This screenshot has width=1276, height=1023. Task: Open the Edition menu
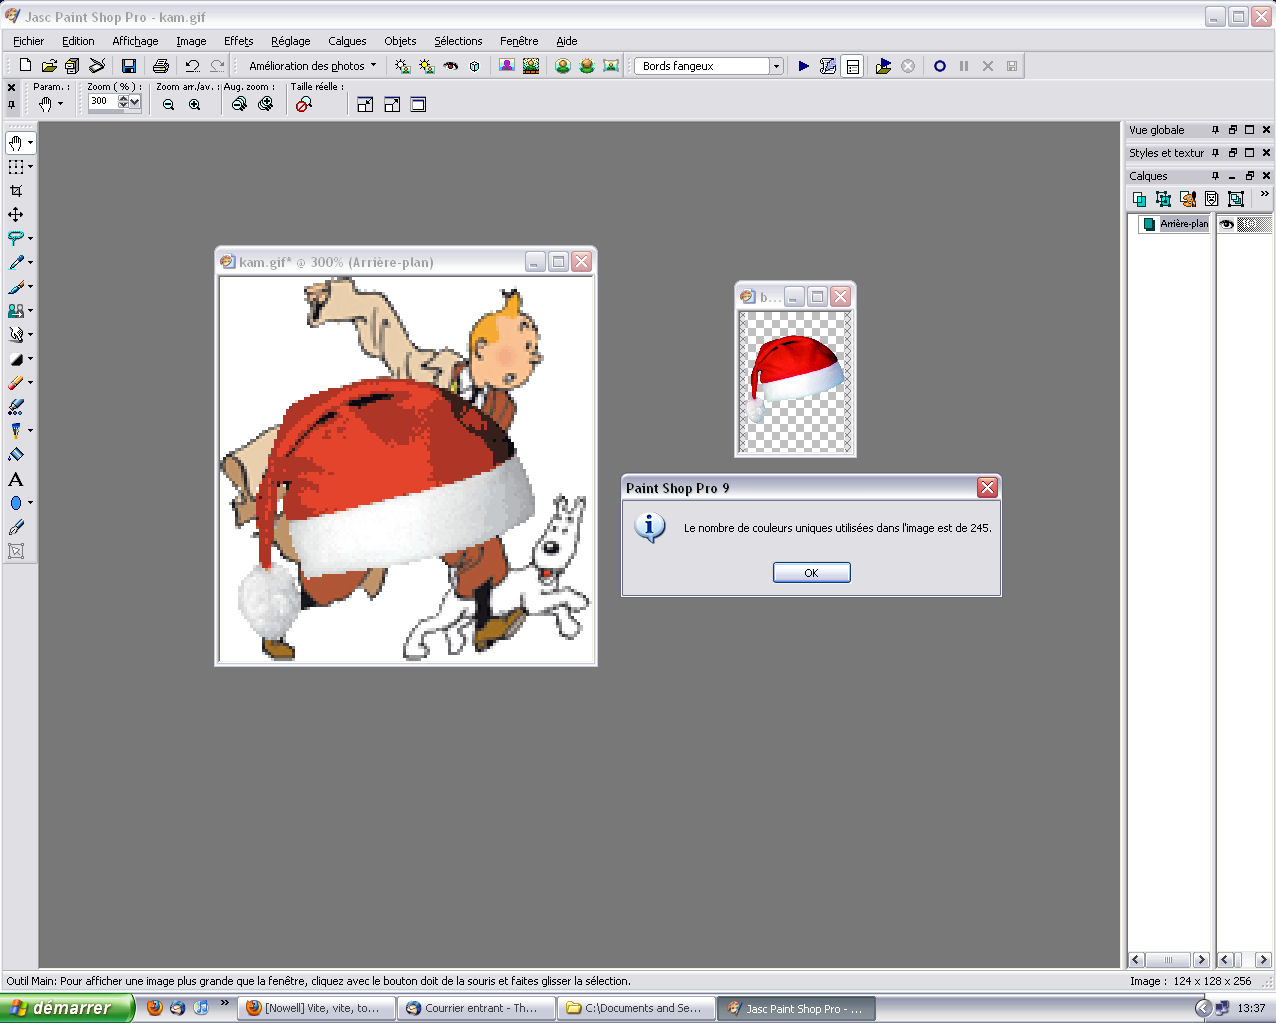[78, 41]
